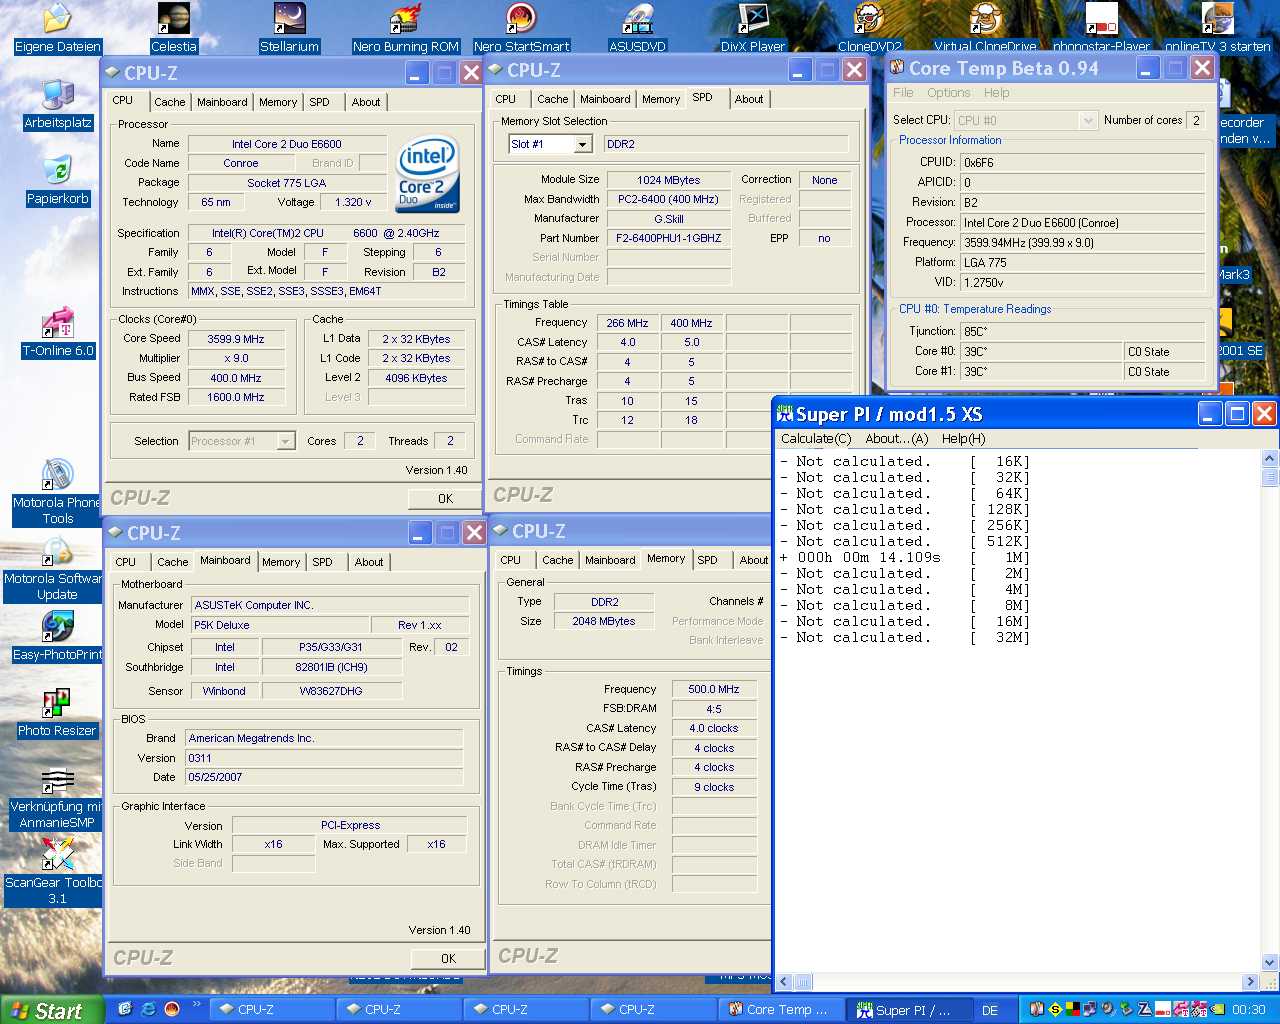Open Cache tab in CPU-Z motherboard-info window
This screenshot has width=1280, height=1024.
172,562
